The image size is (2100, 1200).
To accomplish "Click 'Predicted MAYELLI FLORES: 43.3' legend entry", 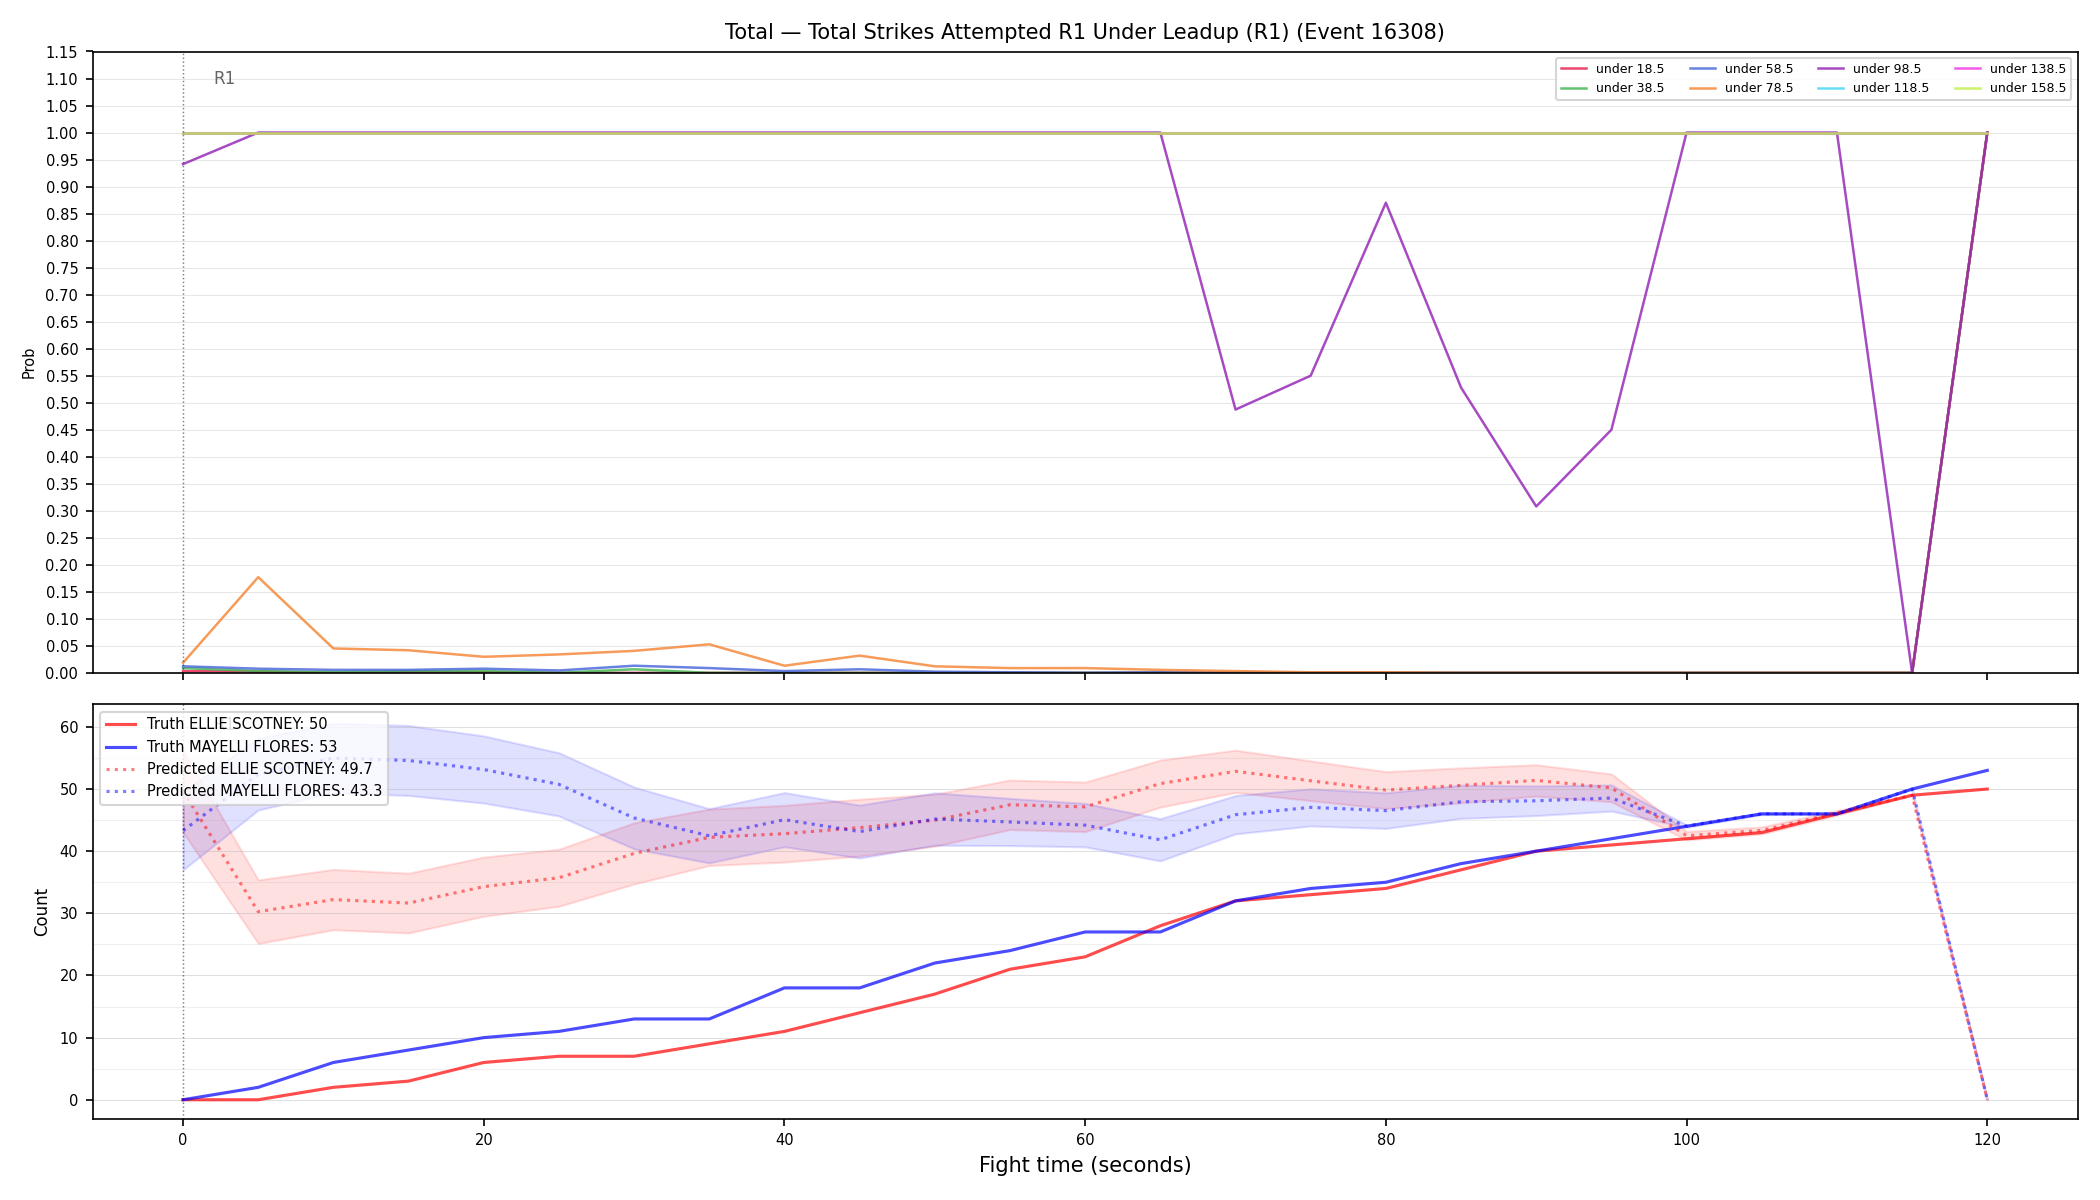I will 244,790.
